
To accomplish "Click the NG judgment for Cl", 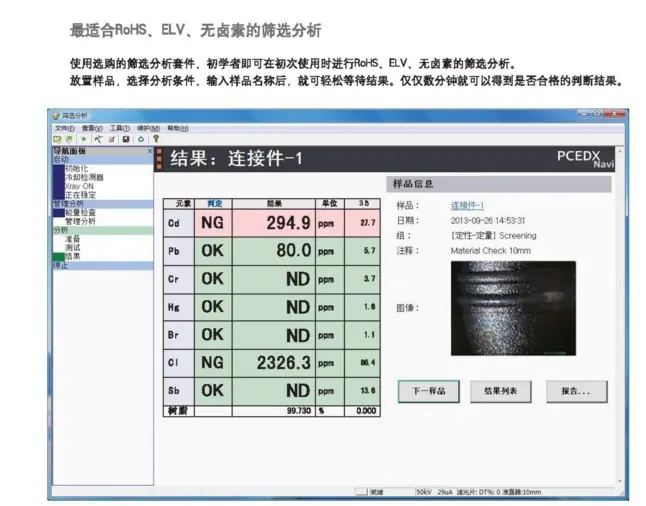I will pyautogui.click(x=213, y=363).
